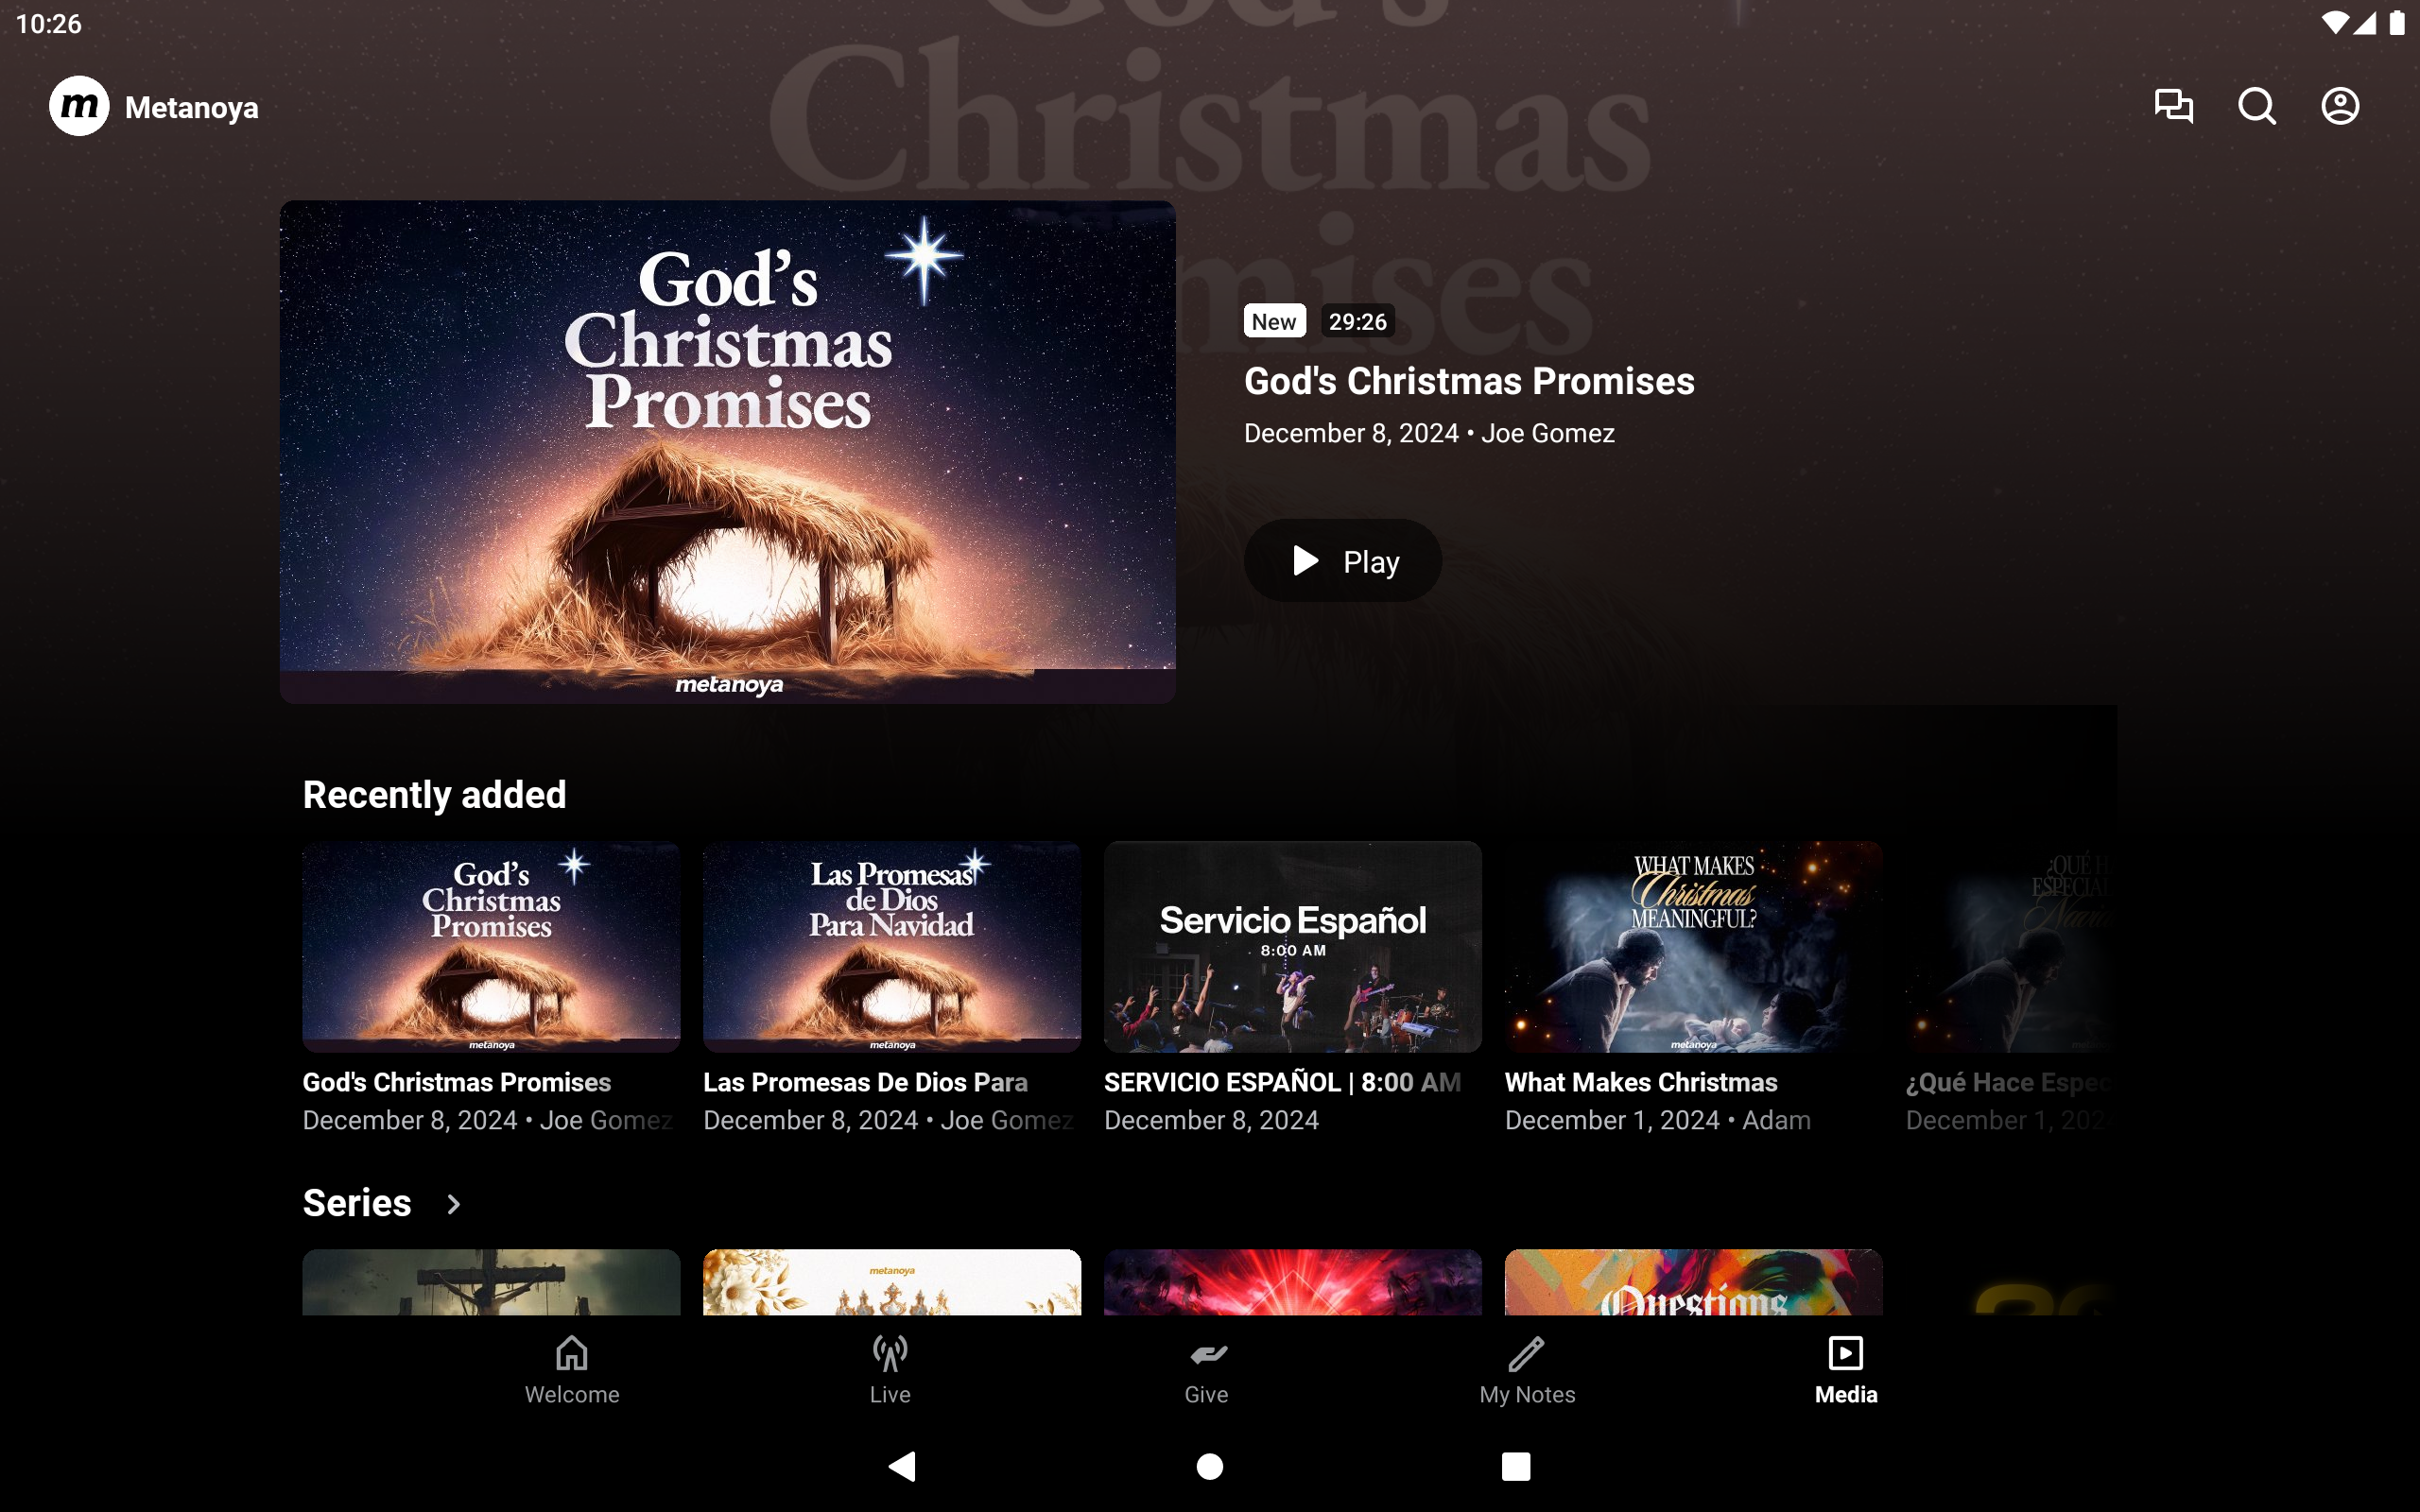The height and width of the screenshot is (1512, 2420).
Task: Tap the Android home circle button
Action: coord(1210,1466)
